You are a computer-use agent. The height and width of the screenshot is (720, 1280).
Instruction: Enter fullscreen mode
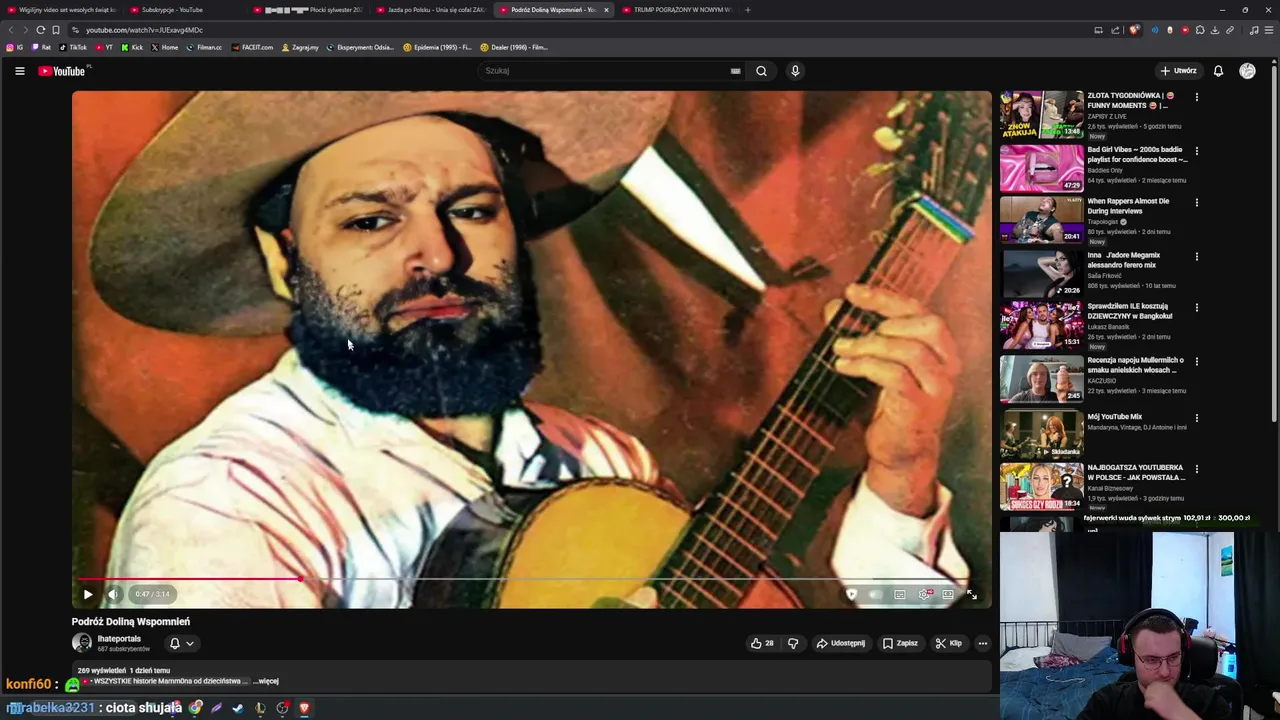click(972, 594)
